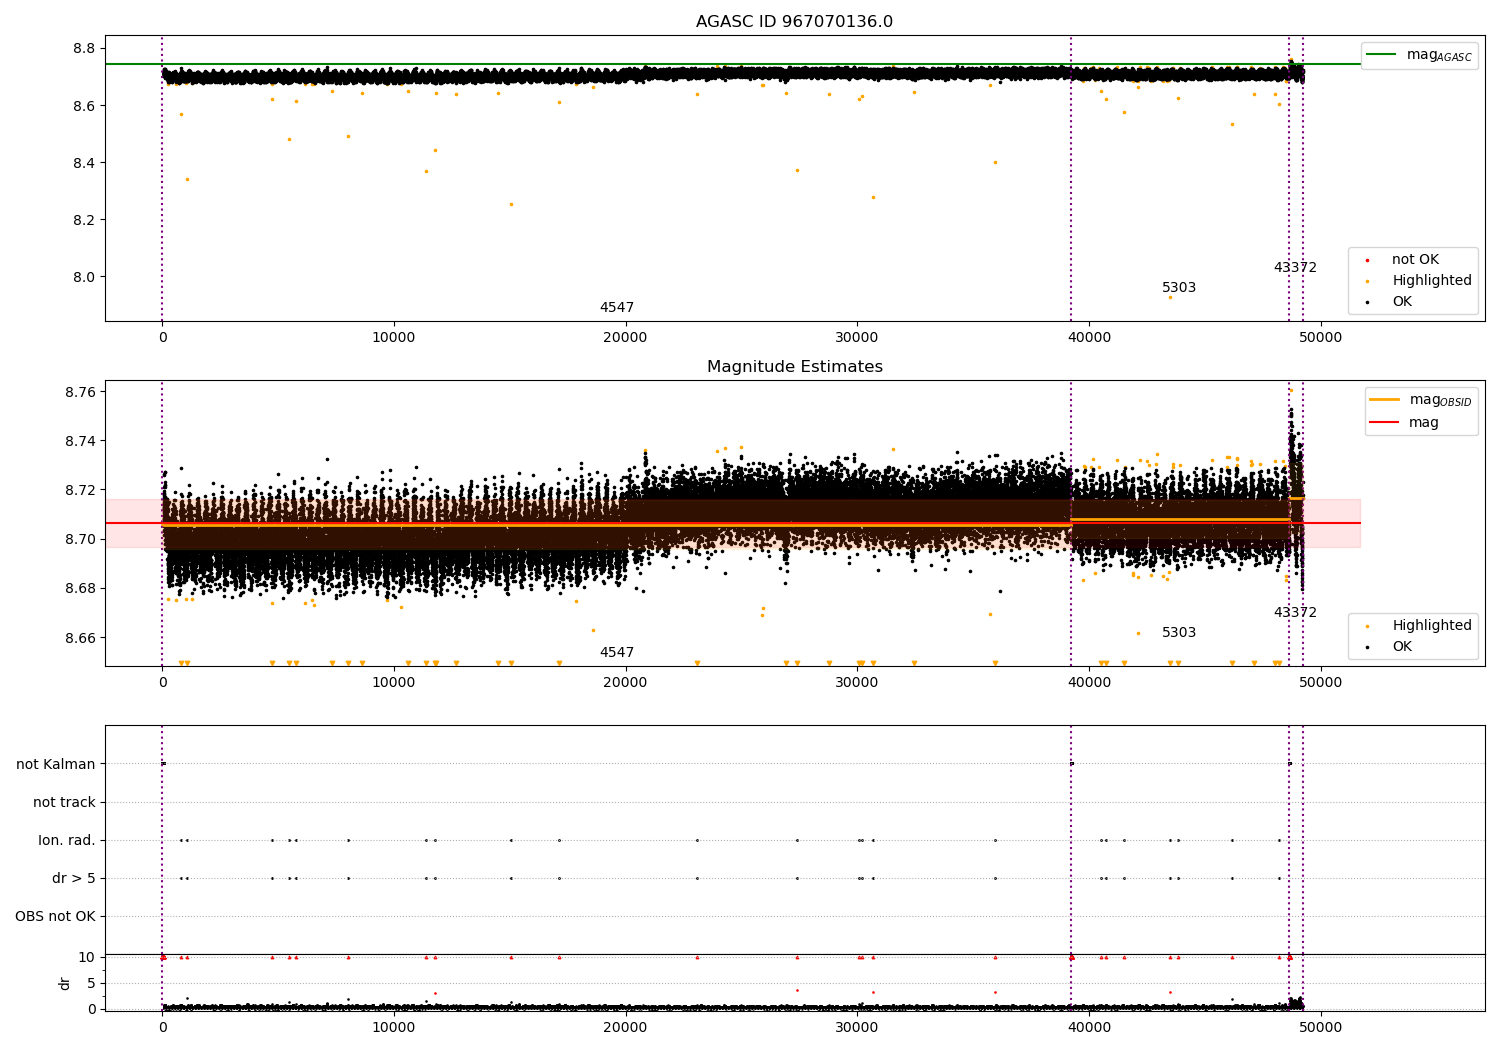
Task: Click the '8.4' y-axis tick label
Action: coord(84,163)
